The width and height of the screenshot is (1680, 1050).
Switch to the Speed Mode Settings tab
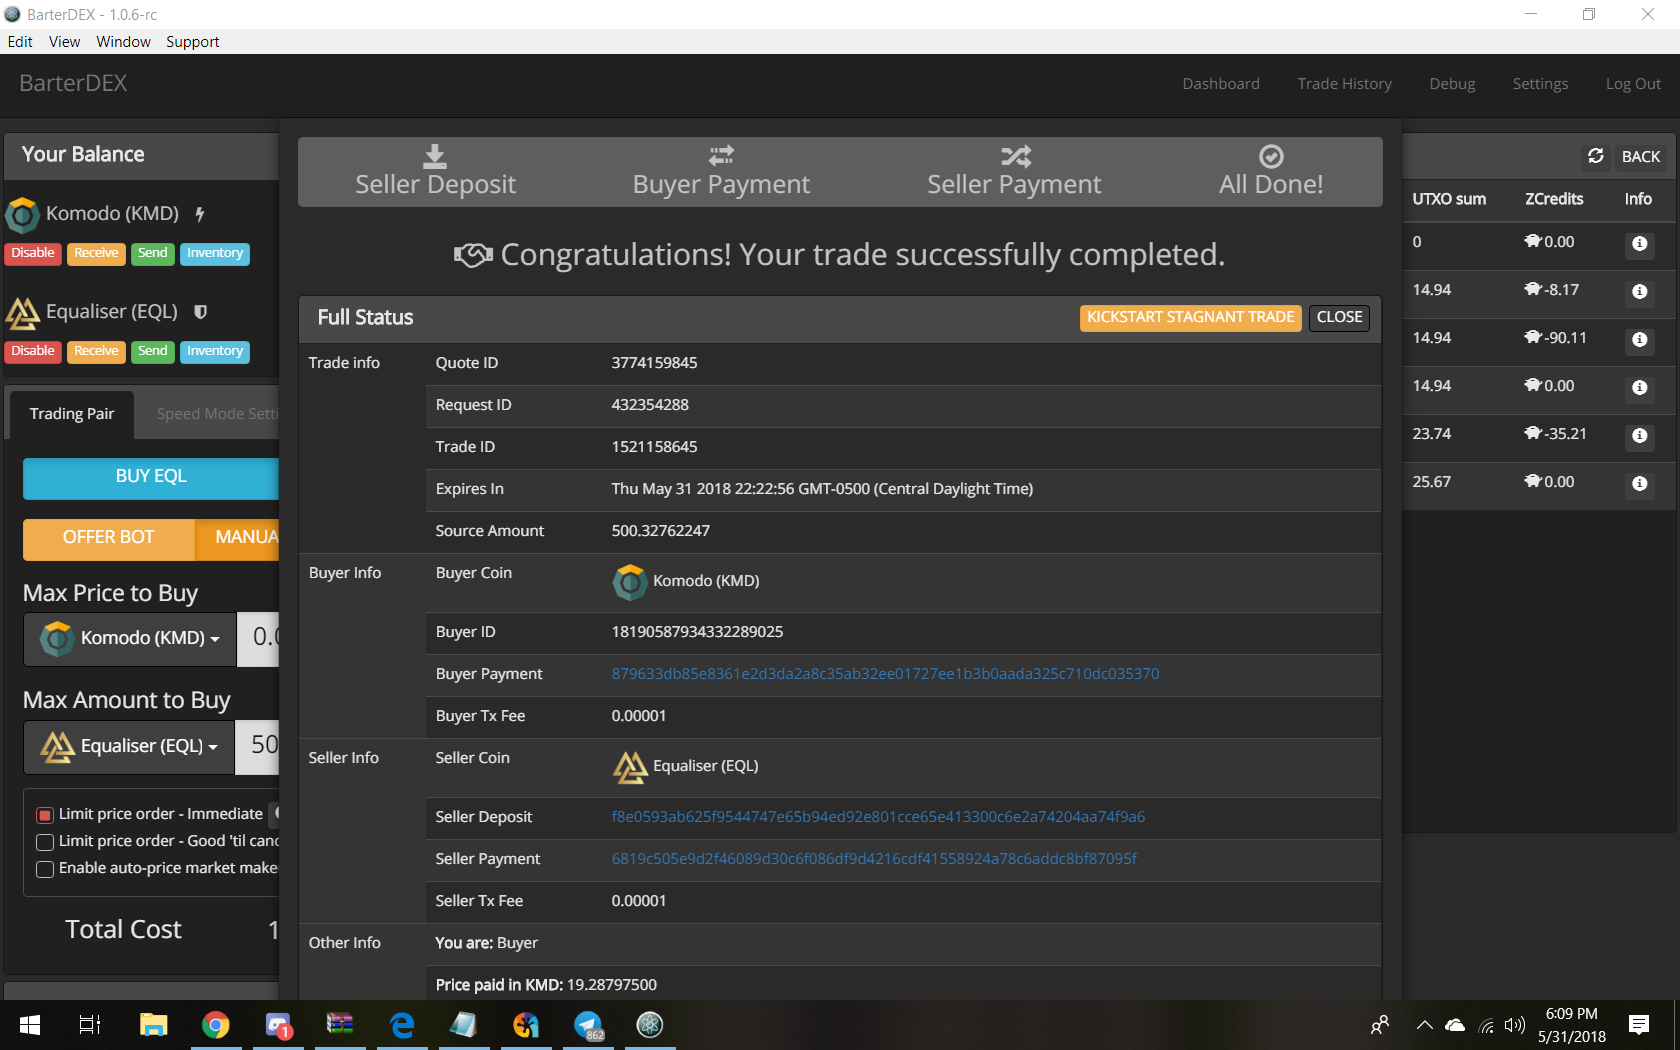tap(216, 414)
